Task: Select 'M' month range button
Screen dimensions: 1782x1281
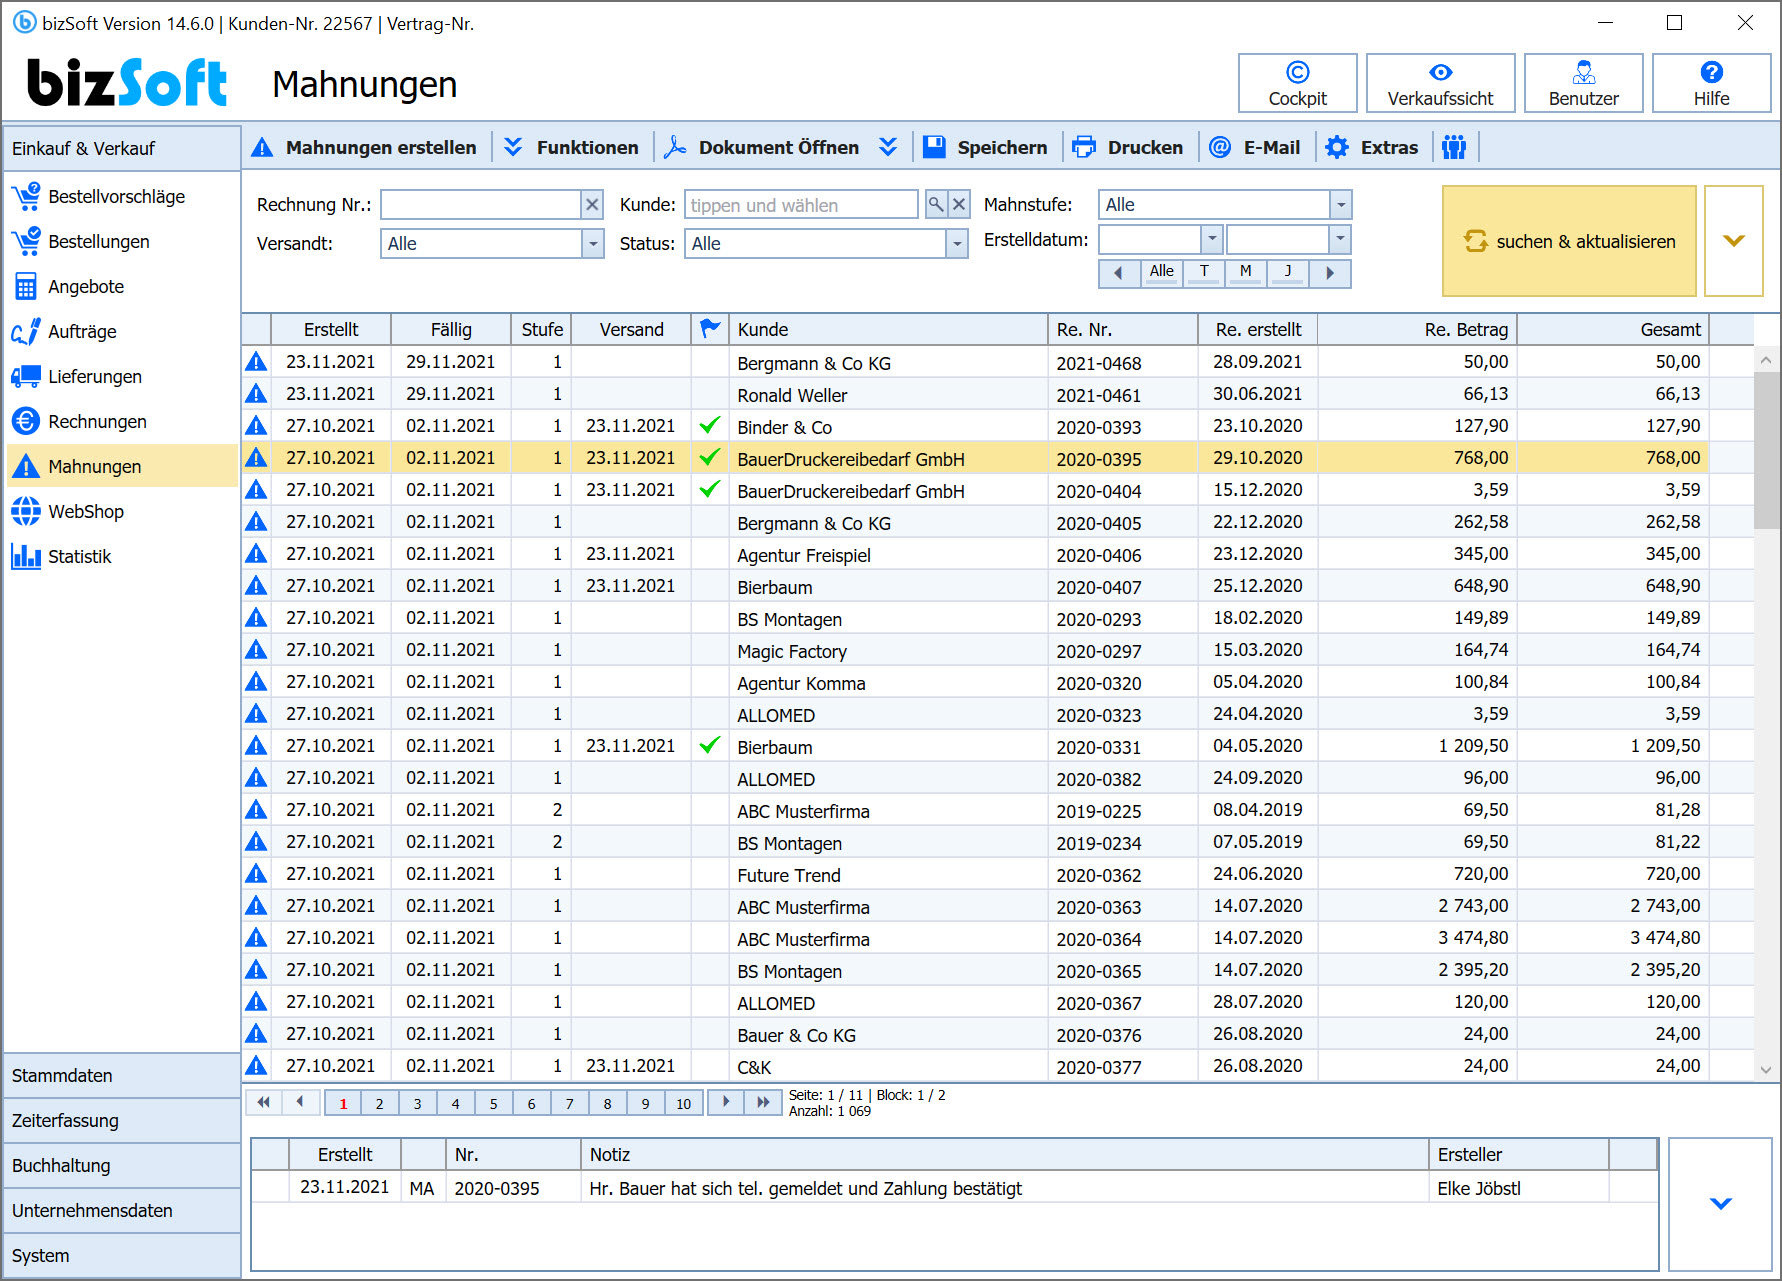Action: point(1246,272)
